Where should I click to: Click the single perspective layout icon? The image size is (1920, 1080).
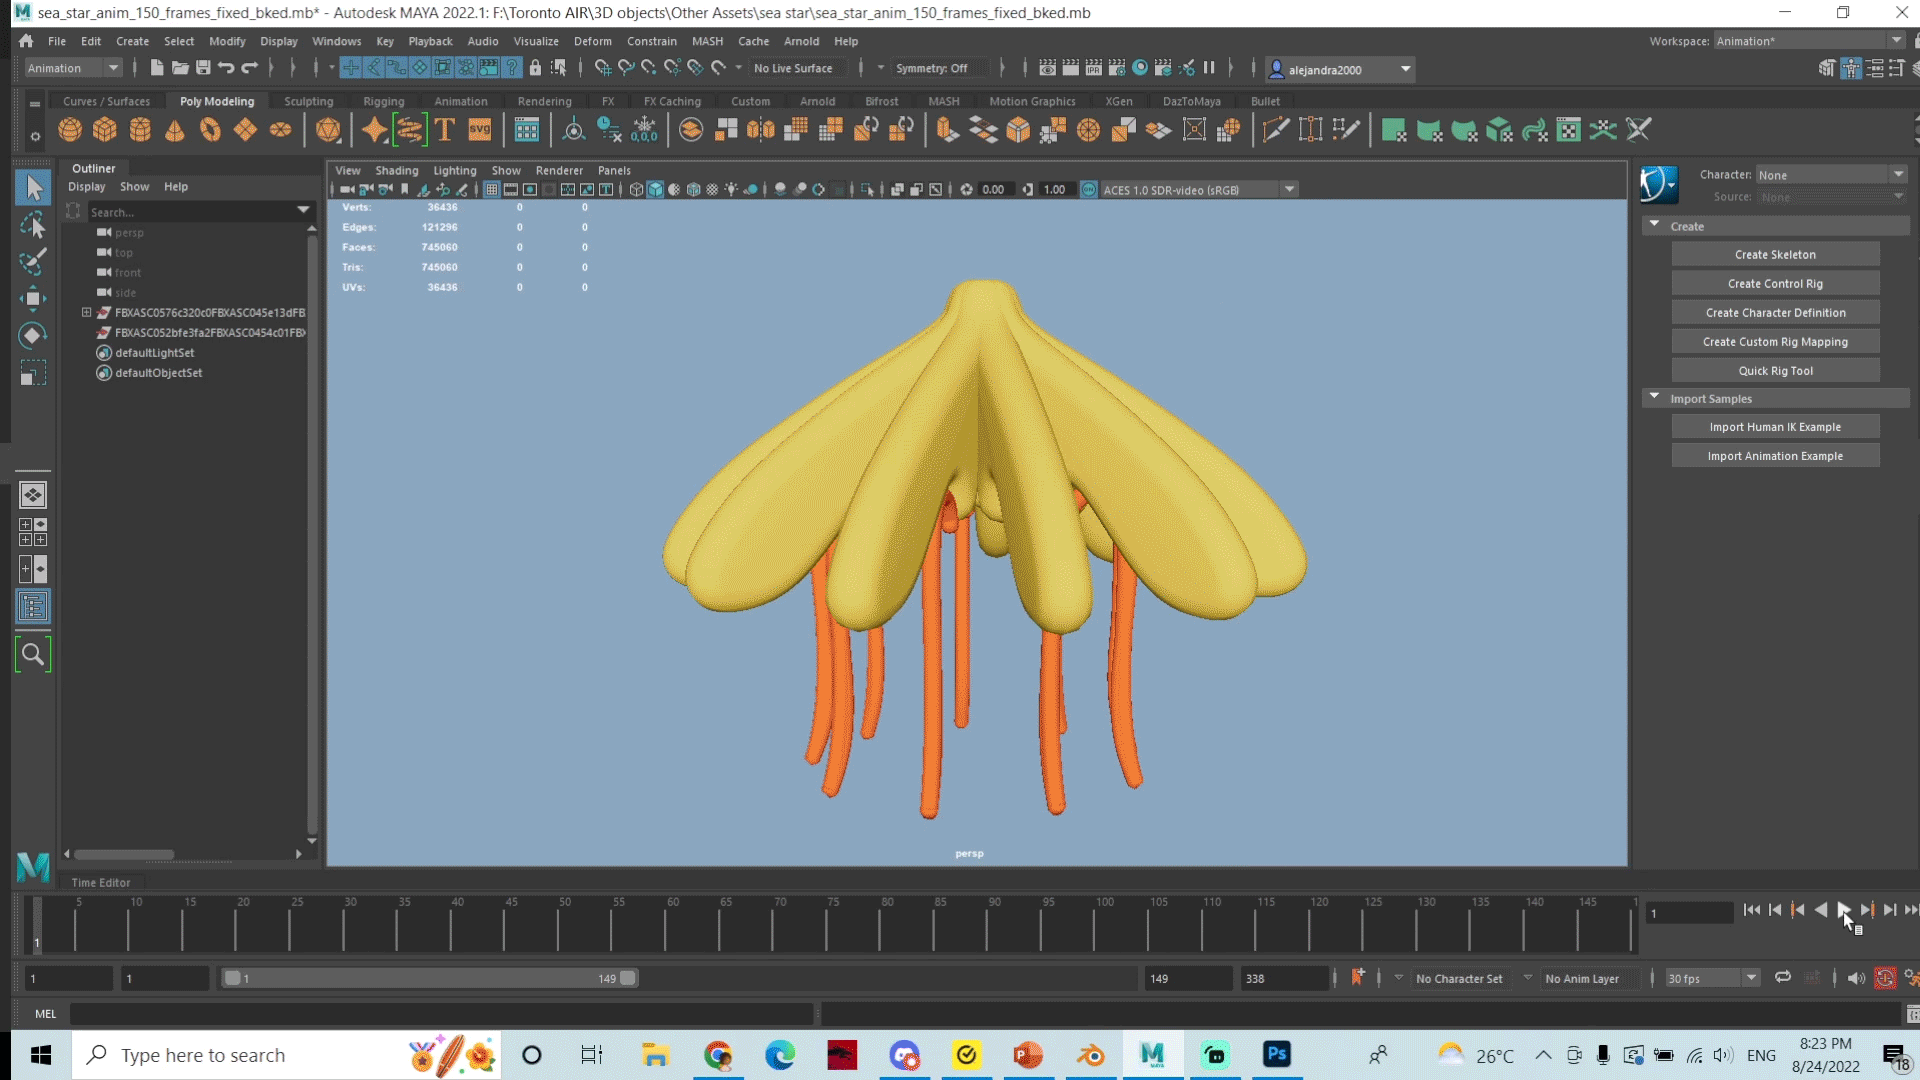click(33, 495)
